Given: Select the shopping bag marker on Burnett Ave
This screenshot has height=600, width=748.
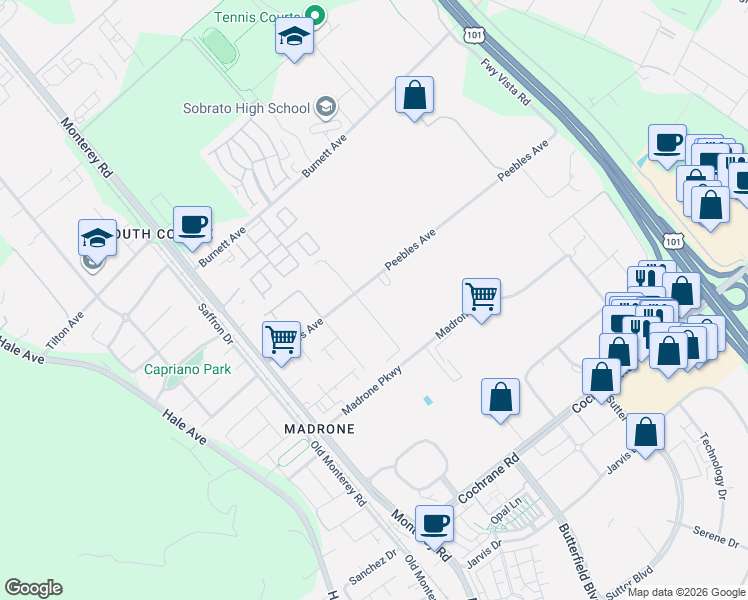Looking at the screenshot, I should point(415,97).
